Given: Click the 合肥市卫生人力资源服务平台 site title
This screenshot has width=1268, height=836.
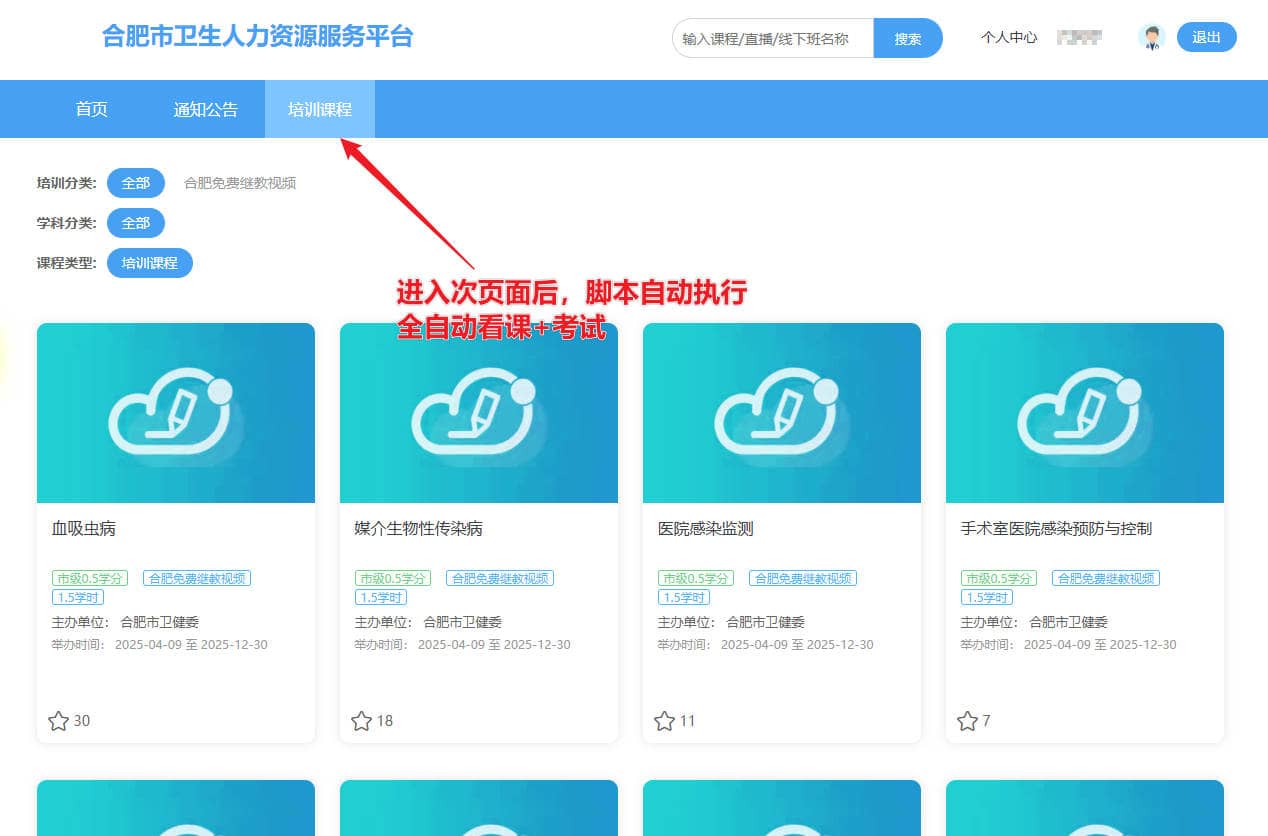Looking at the screenshot, I should tap(258, 37).
